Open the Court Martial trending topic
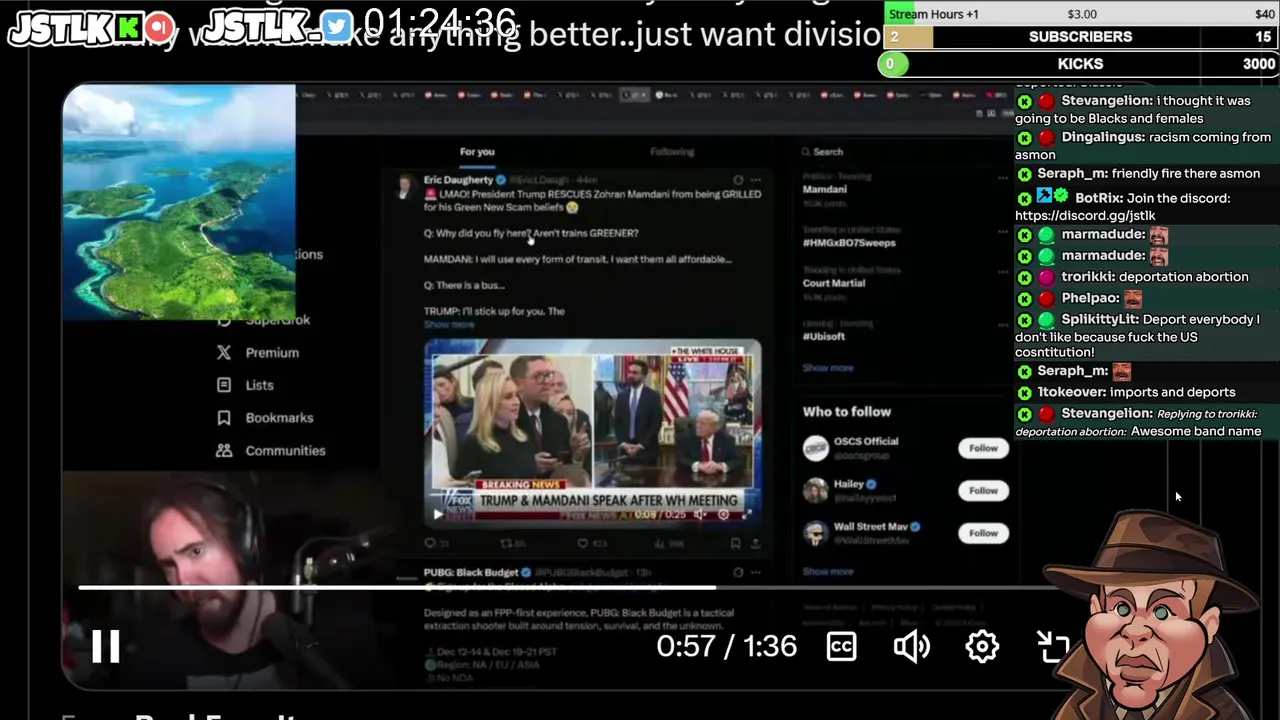The width and height of the screenshot is (1280, 720). pyautogui.click(x=834, y=283)
